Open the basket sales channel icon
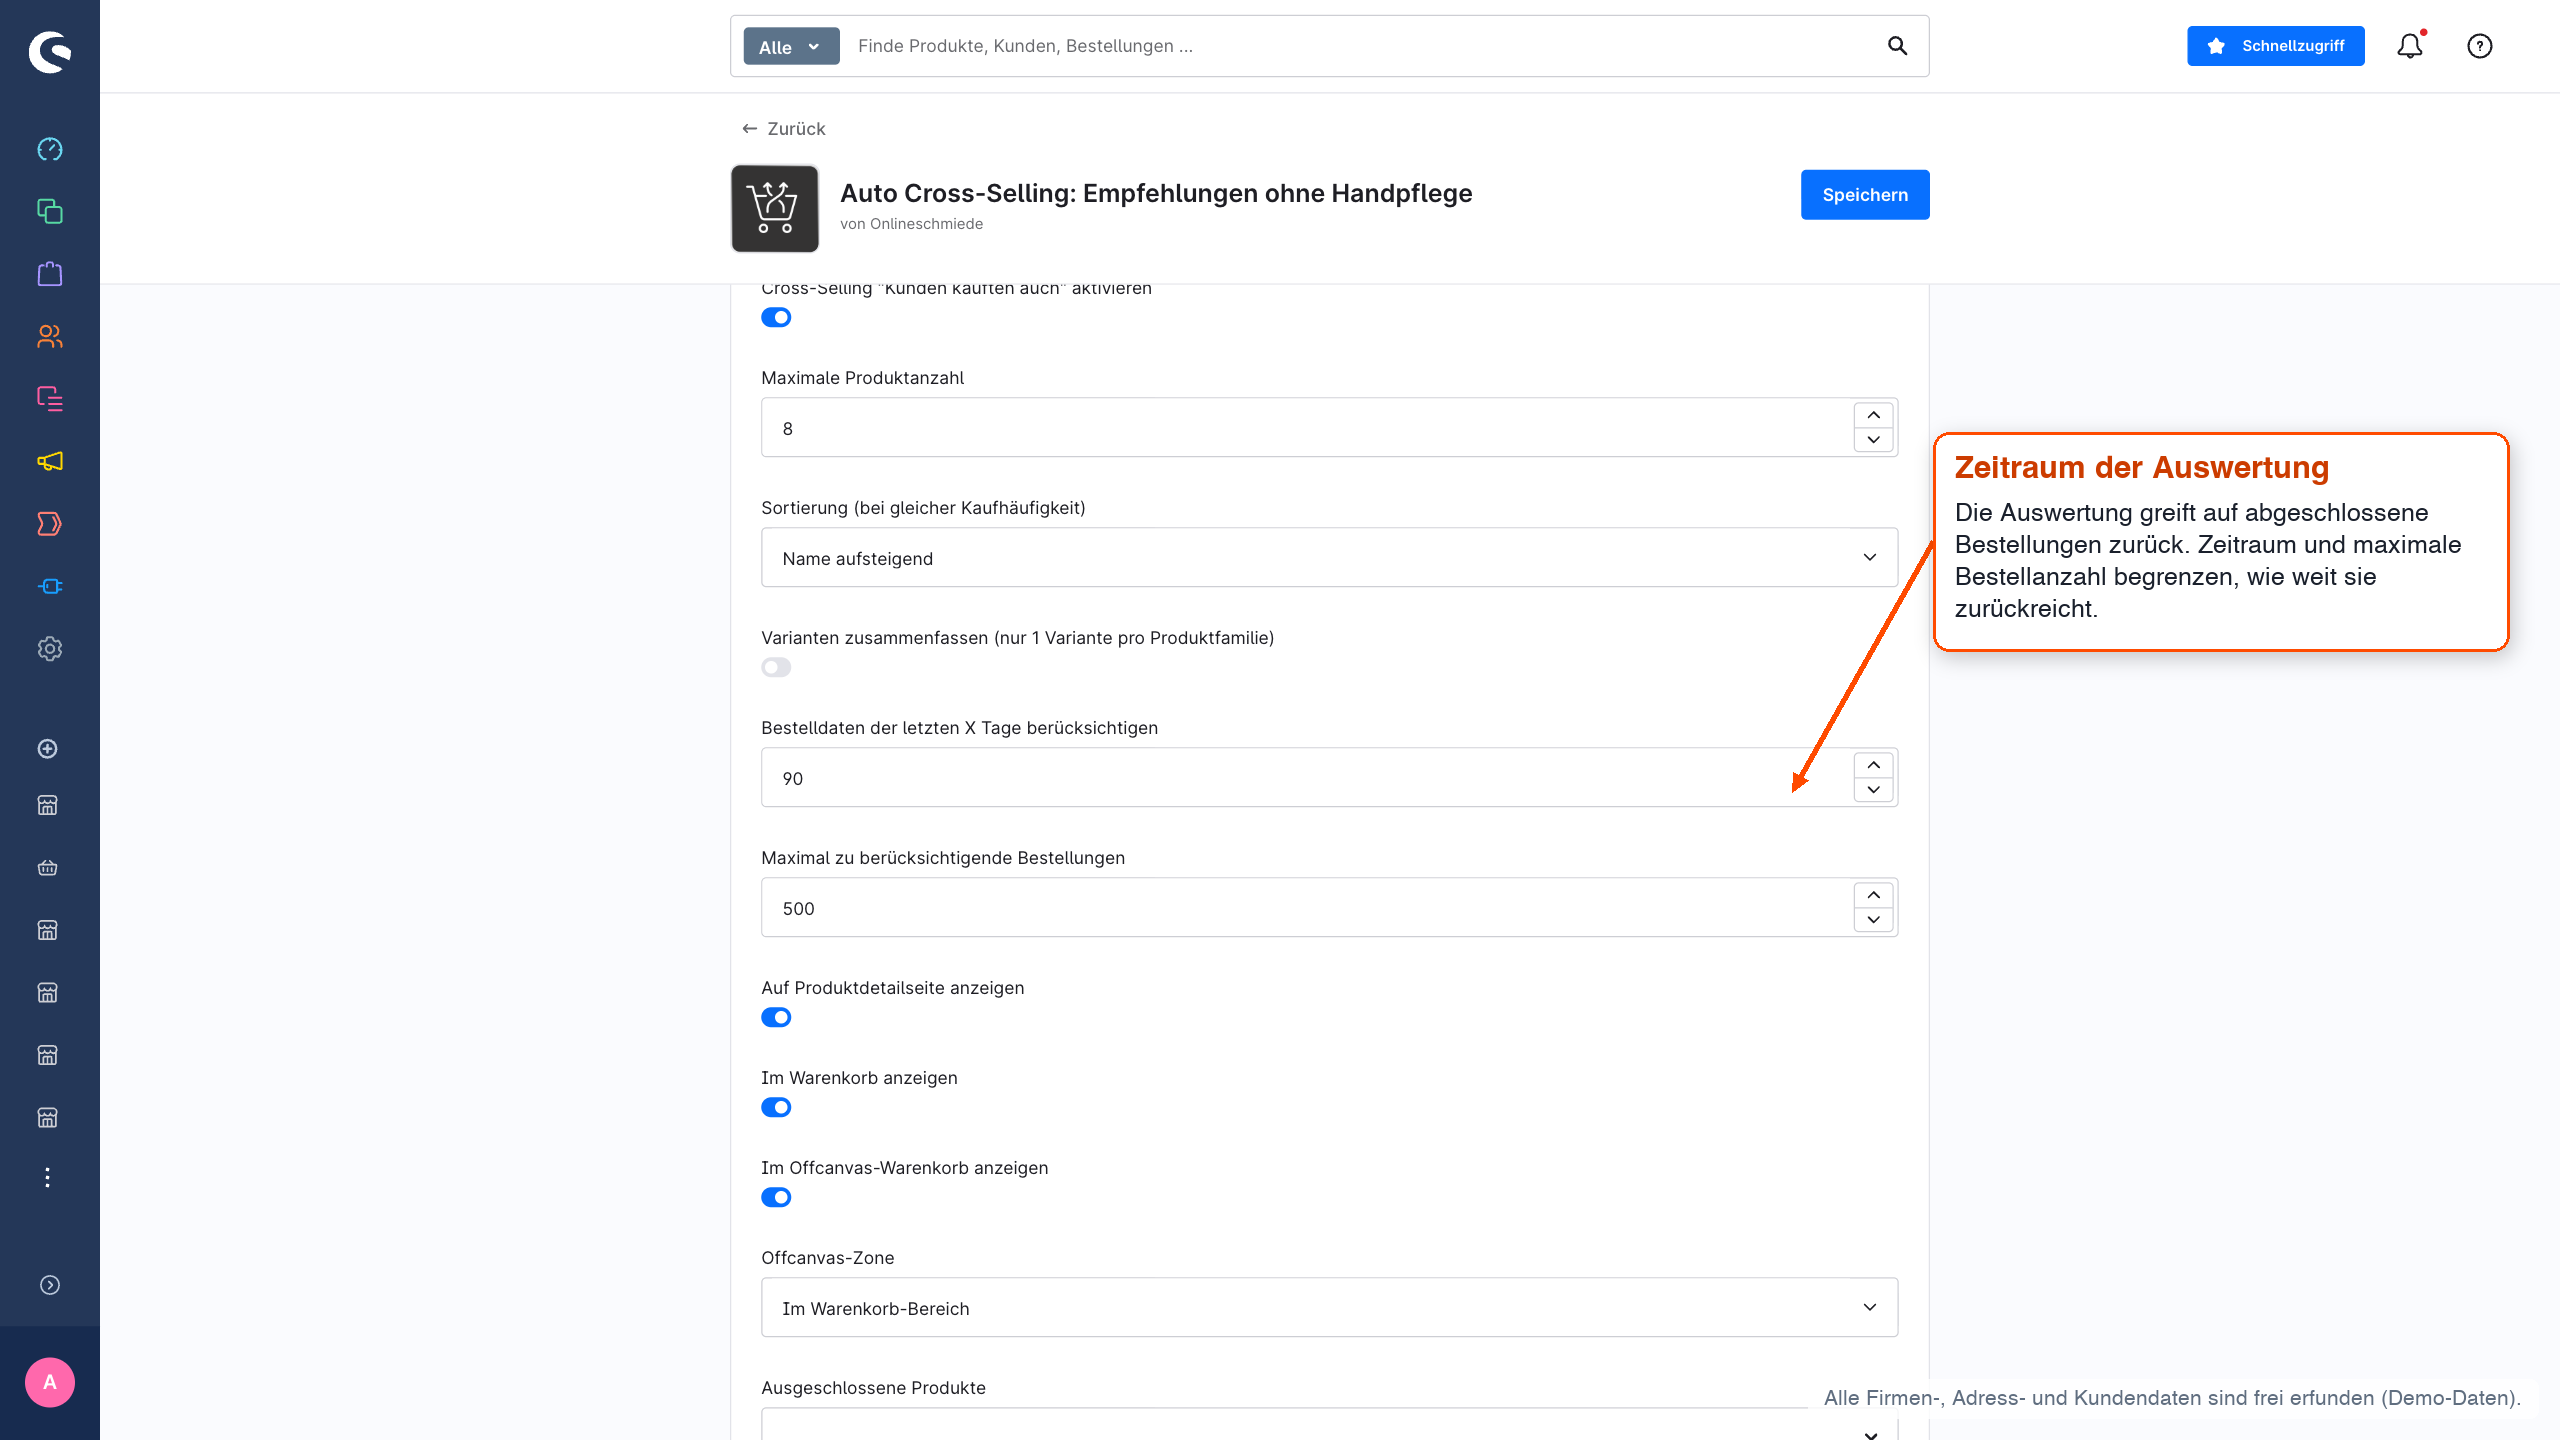The width and height of the screenshot is (2560, 1440). pos(47,868)
